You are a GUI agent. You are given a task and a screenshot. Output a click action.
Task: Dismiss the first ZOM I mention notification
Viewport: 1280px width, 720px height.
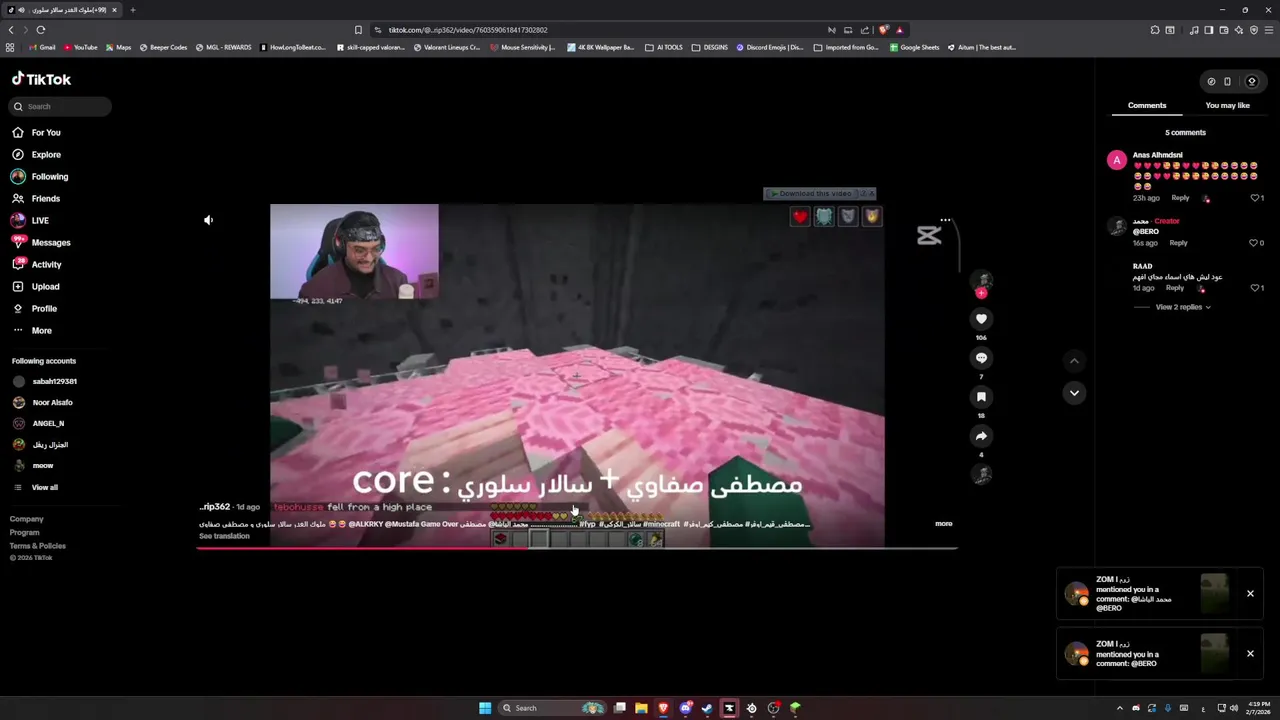pos(1250,594)
